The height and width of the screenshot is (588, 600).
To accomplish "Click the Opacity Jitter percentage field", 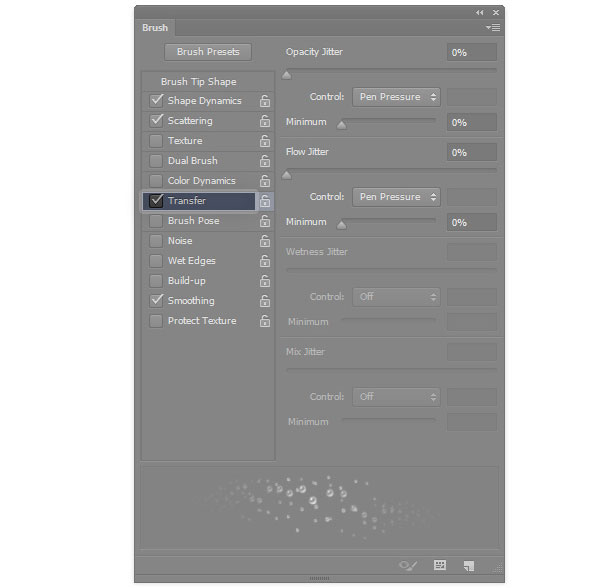I will click(x=472, y=52).
